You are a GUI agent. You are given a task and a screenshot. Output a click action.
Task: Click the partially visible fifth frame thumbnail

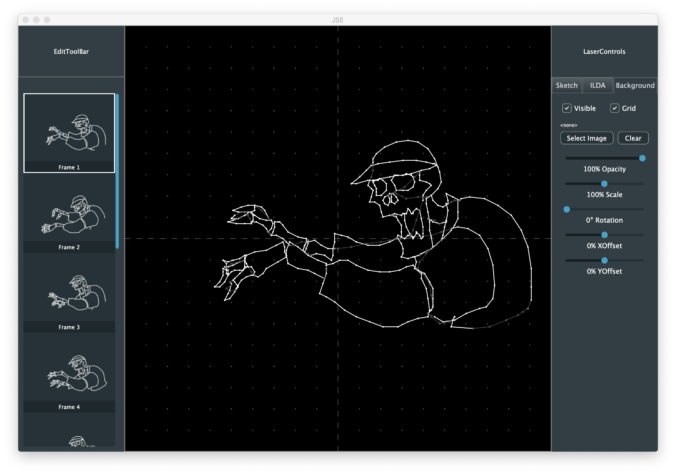pos(69,440)
